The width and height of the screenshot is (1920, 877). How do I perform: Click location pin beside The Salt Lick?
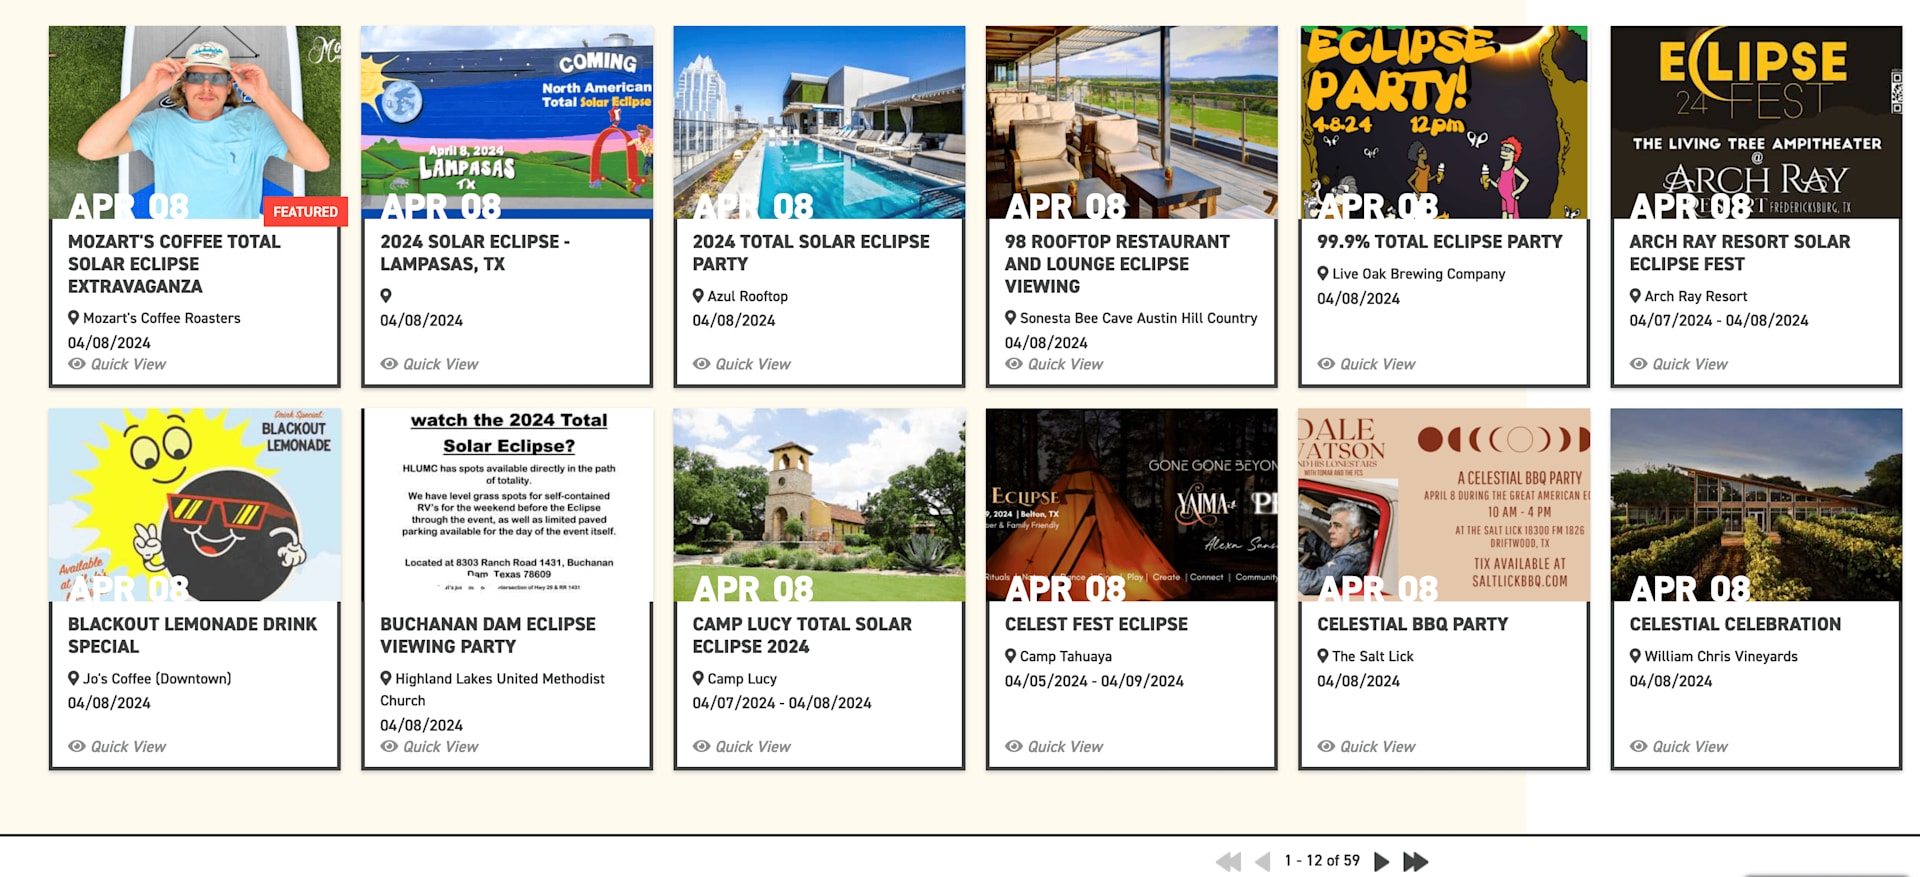tap(1323, 656)
